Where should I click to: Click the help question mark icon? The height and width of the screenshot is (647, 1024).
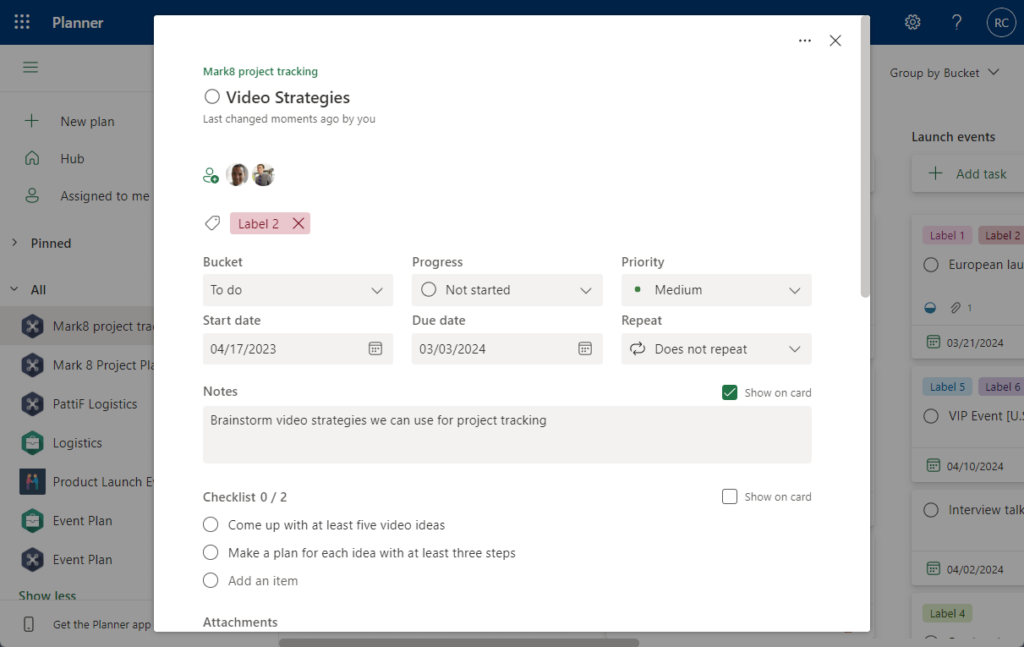tap(957, 22)
